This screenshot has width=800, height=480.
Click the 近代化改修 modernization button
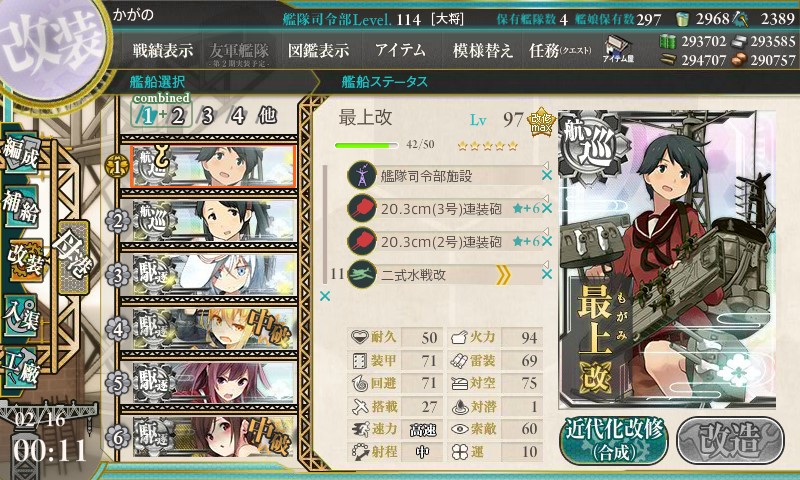point(614,440)
